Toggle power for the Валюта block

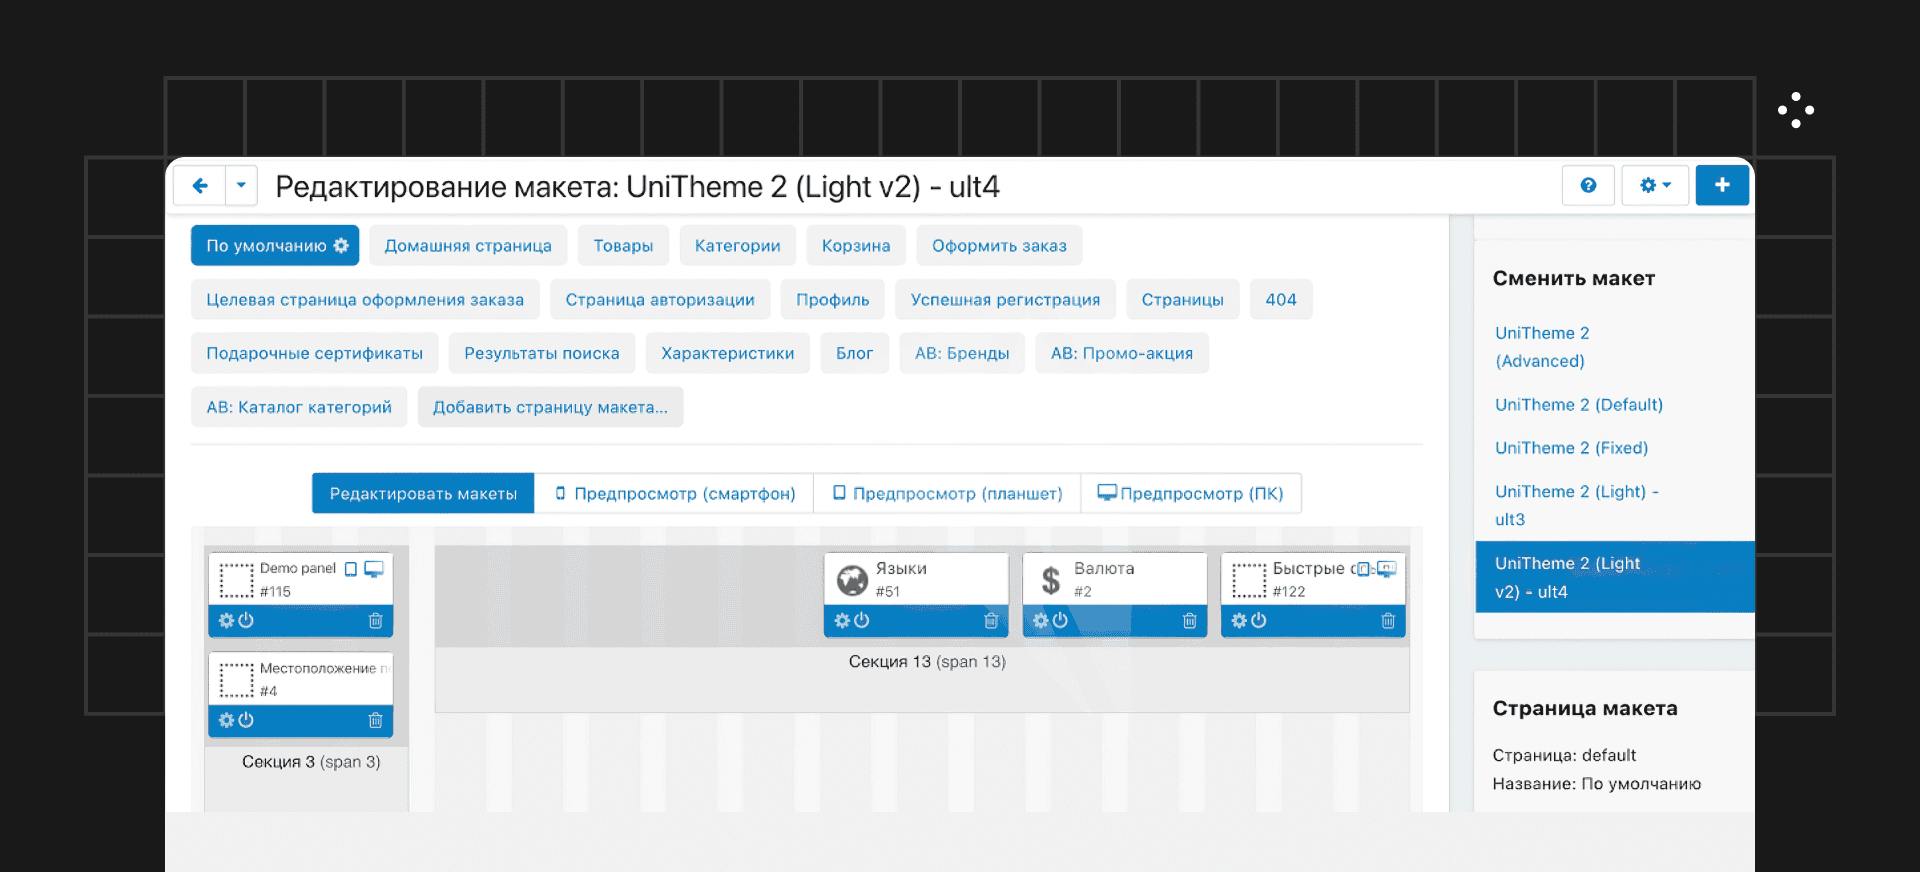pos(1060,621)
